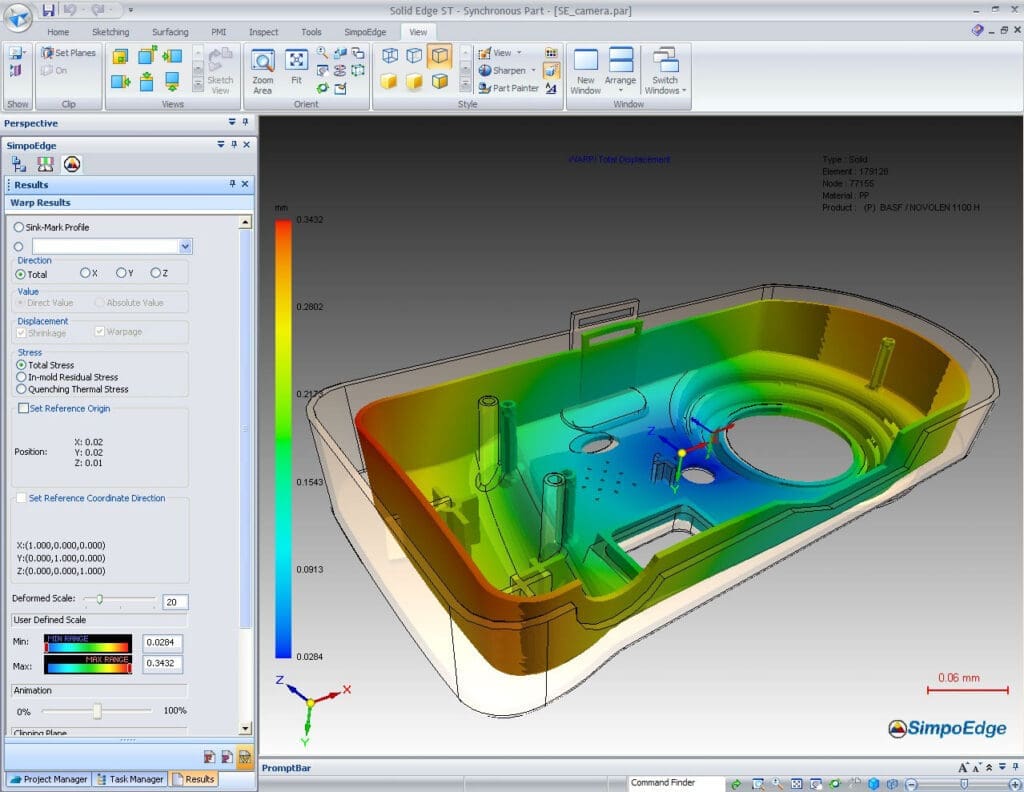Open the Task Manager tab
1024x792 pixels.
130,779
